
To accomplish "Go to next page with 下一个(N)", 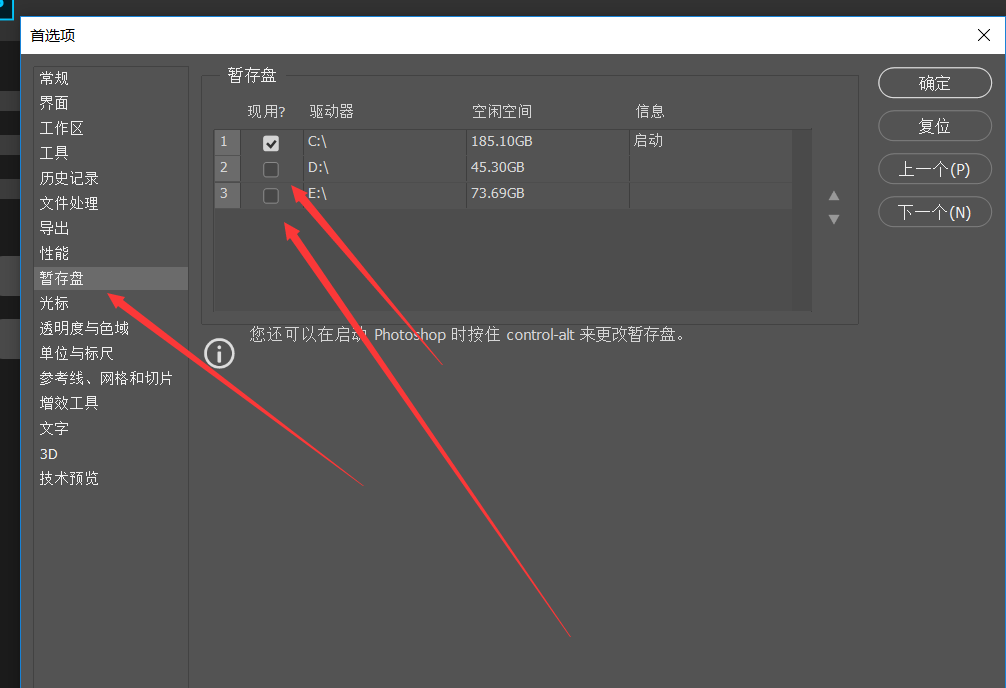I will click(935, 212).
